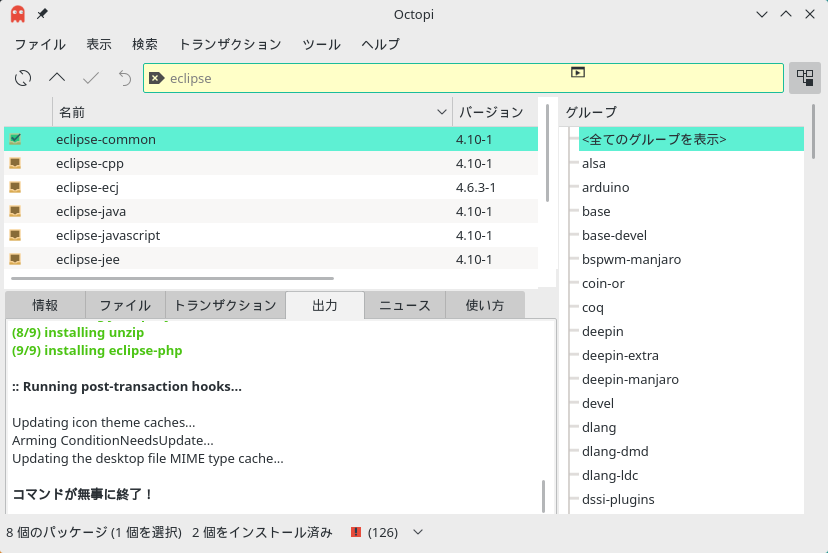828x553 pixels.
Task: Sort by バージョン column header
Action: [x=495, y=112]
